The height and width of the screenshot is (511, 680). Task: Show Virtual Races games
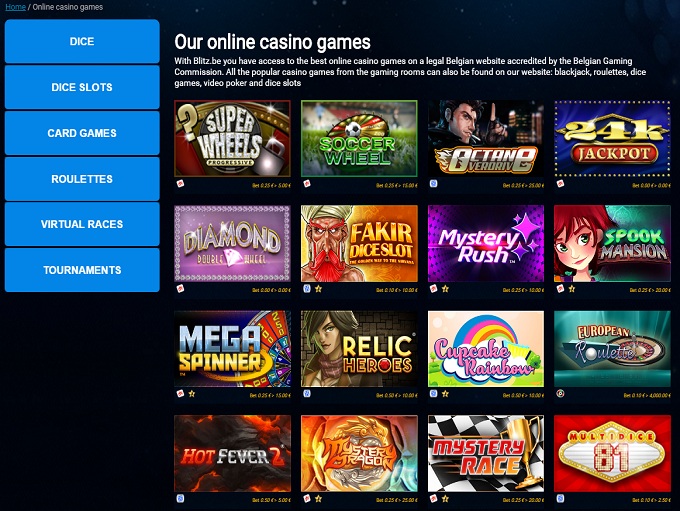pos(82,224)
